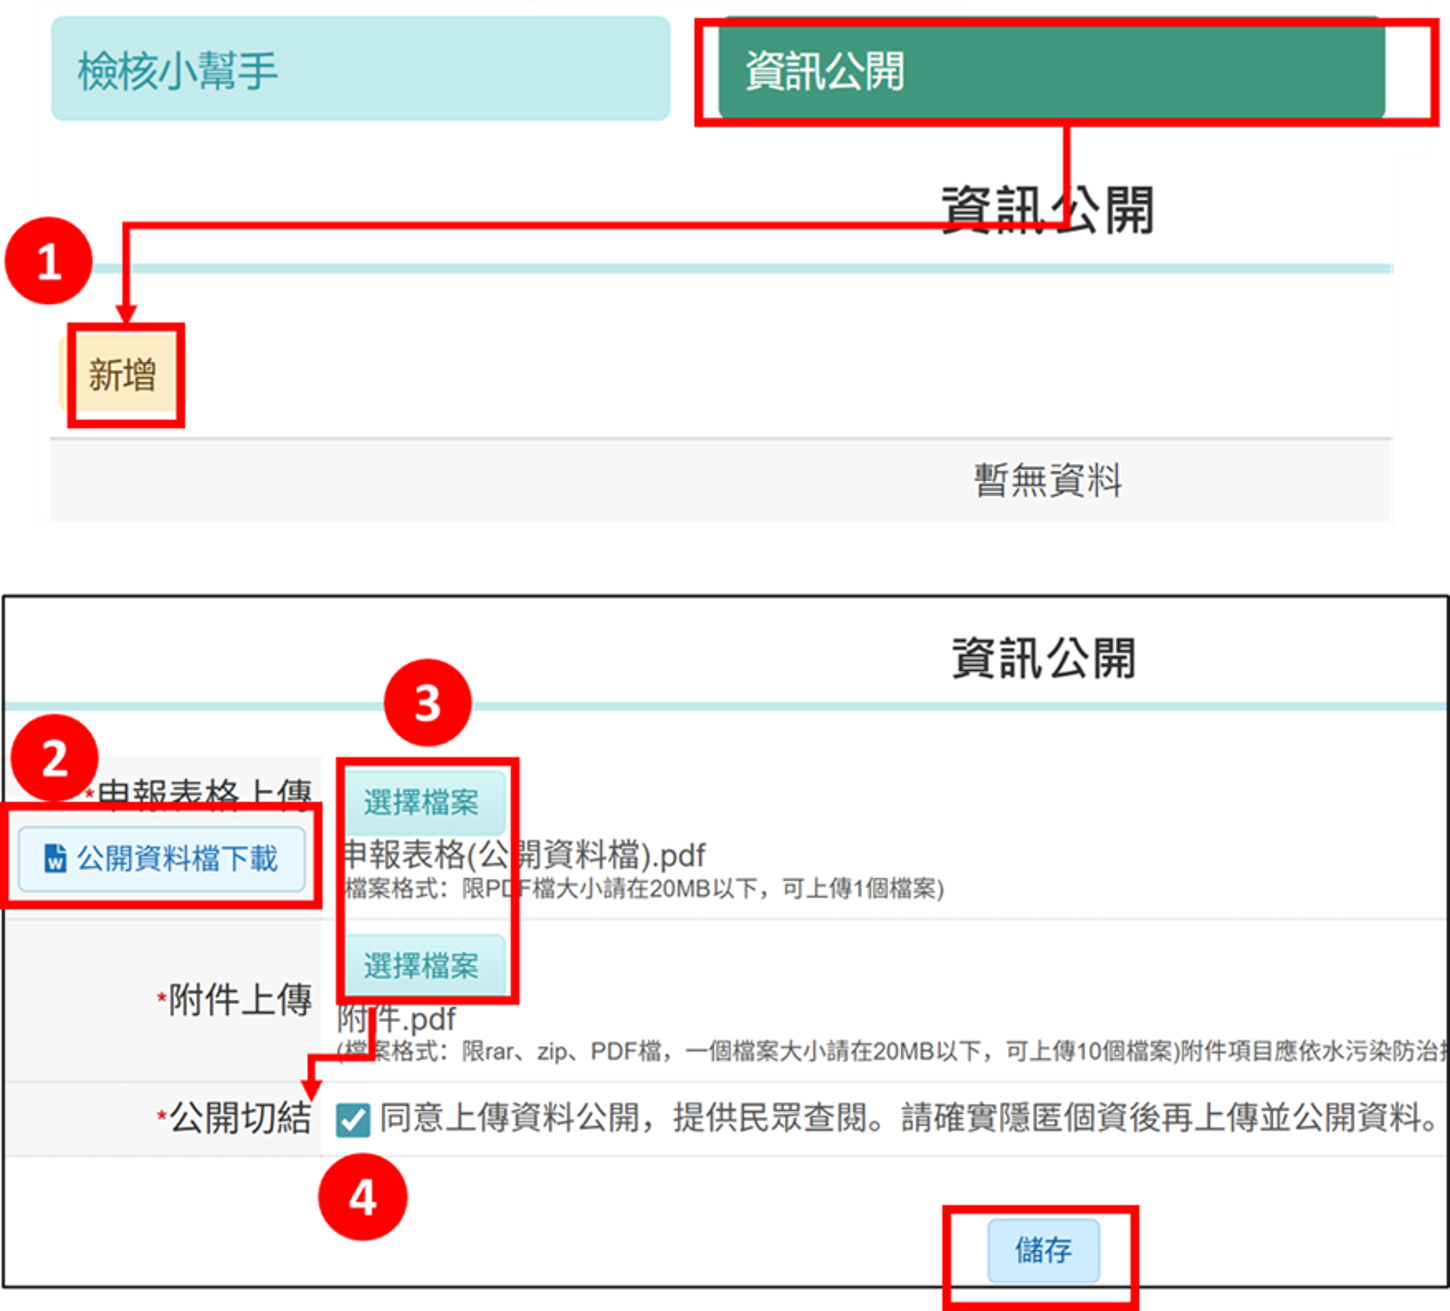Choose a file for 申報表格上傳 via 選擇檔案
This screenshot has height=1311, width=1450.
pyautogui.click(x=421, y=802)
